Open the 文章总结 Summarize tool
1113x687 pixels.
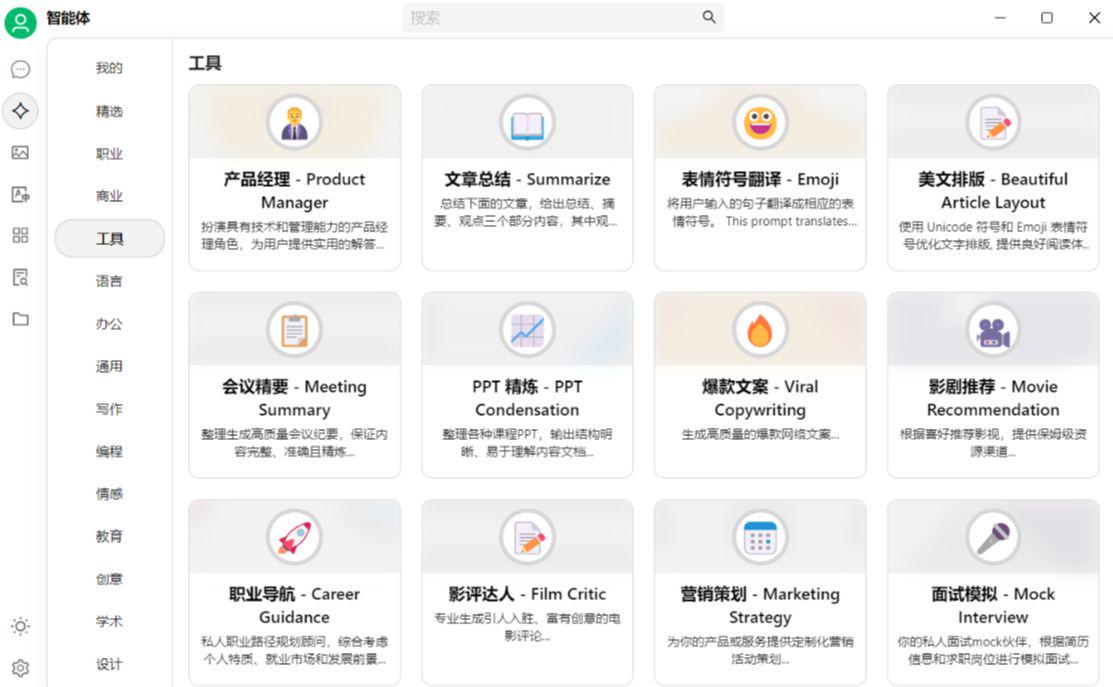click(527, 178)
